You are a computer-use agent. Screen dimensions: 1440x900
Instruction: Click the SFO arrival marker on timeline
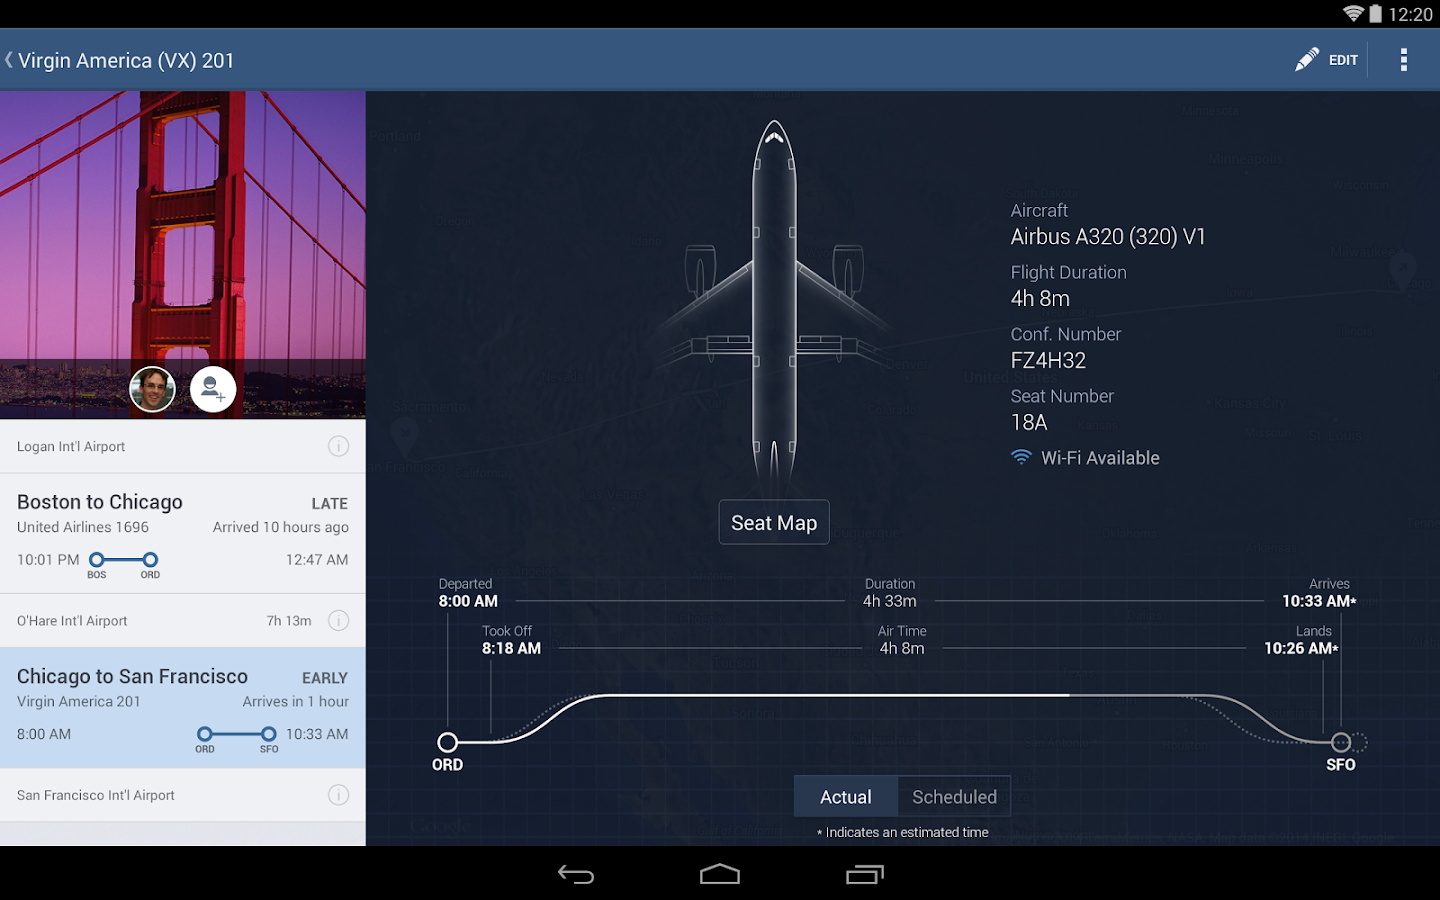(x=1341, y=742)
